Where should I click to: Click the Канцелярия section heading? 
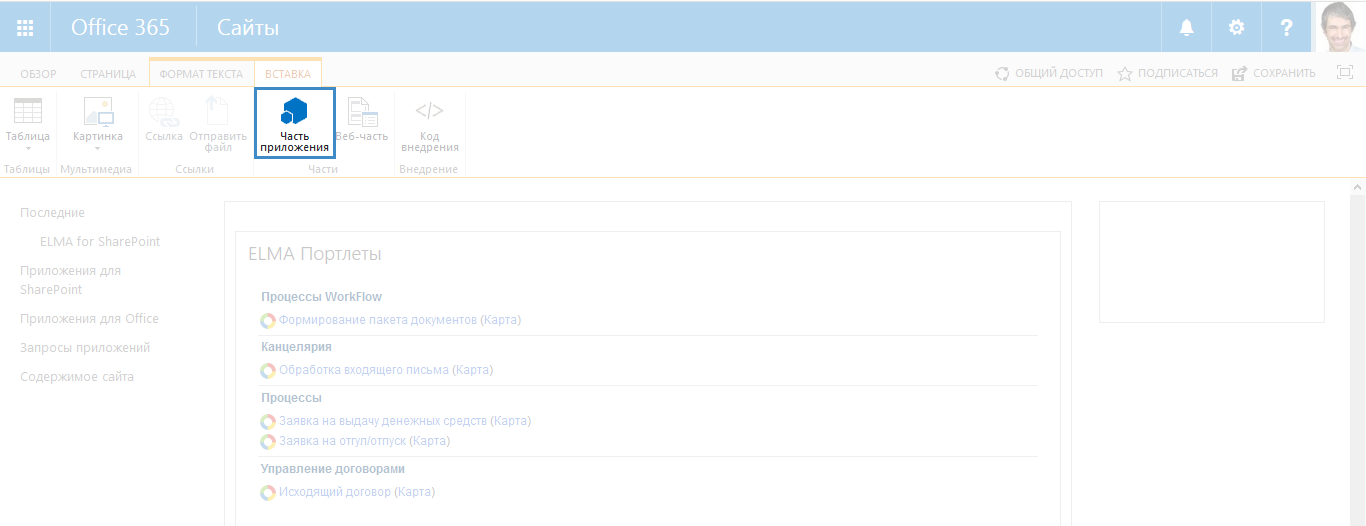pos(296,347)
